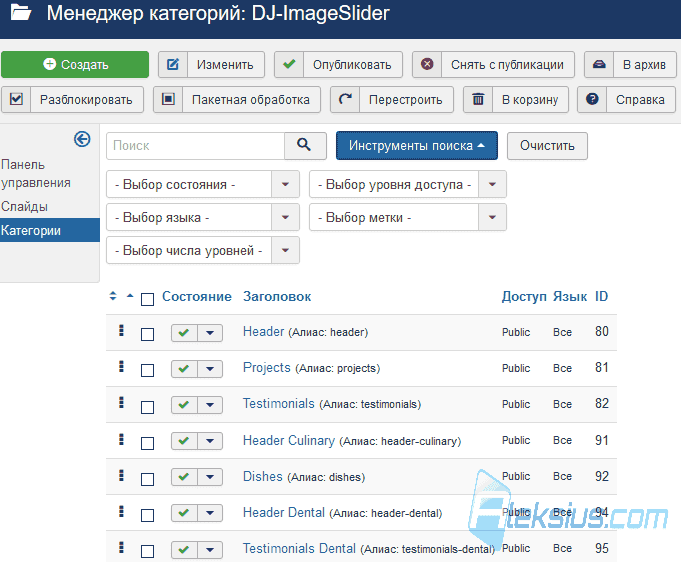Check the select-all checkbox in table header
Image resolution: width=681 pixels, height=562 pixels.
[x=147, y=299]
